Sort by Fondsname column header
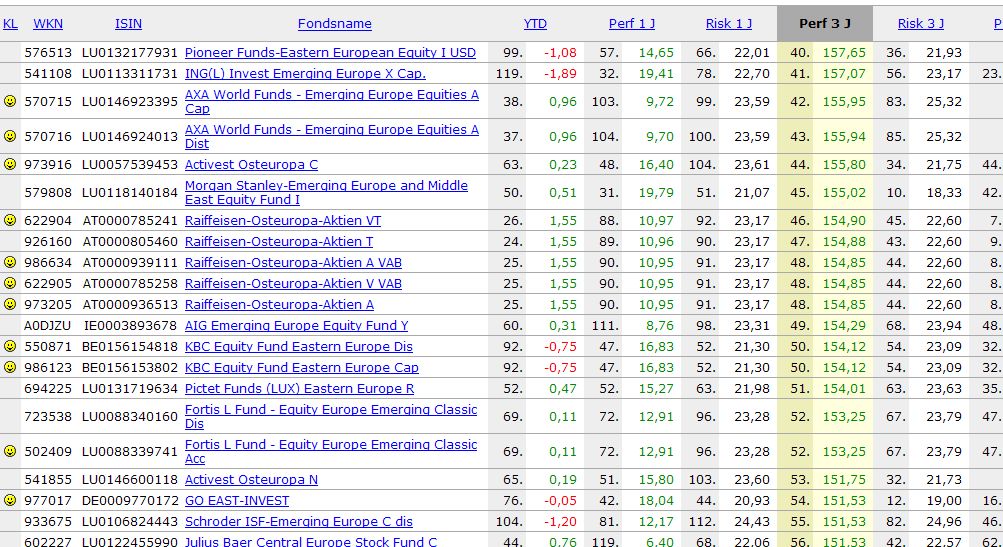The image size is (1003, 547). pos(335,24)
